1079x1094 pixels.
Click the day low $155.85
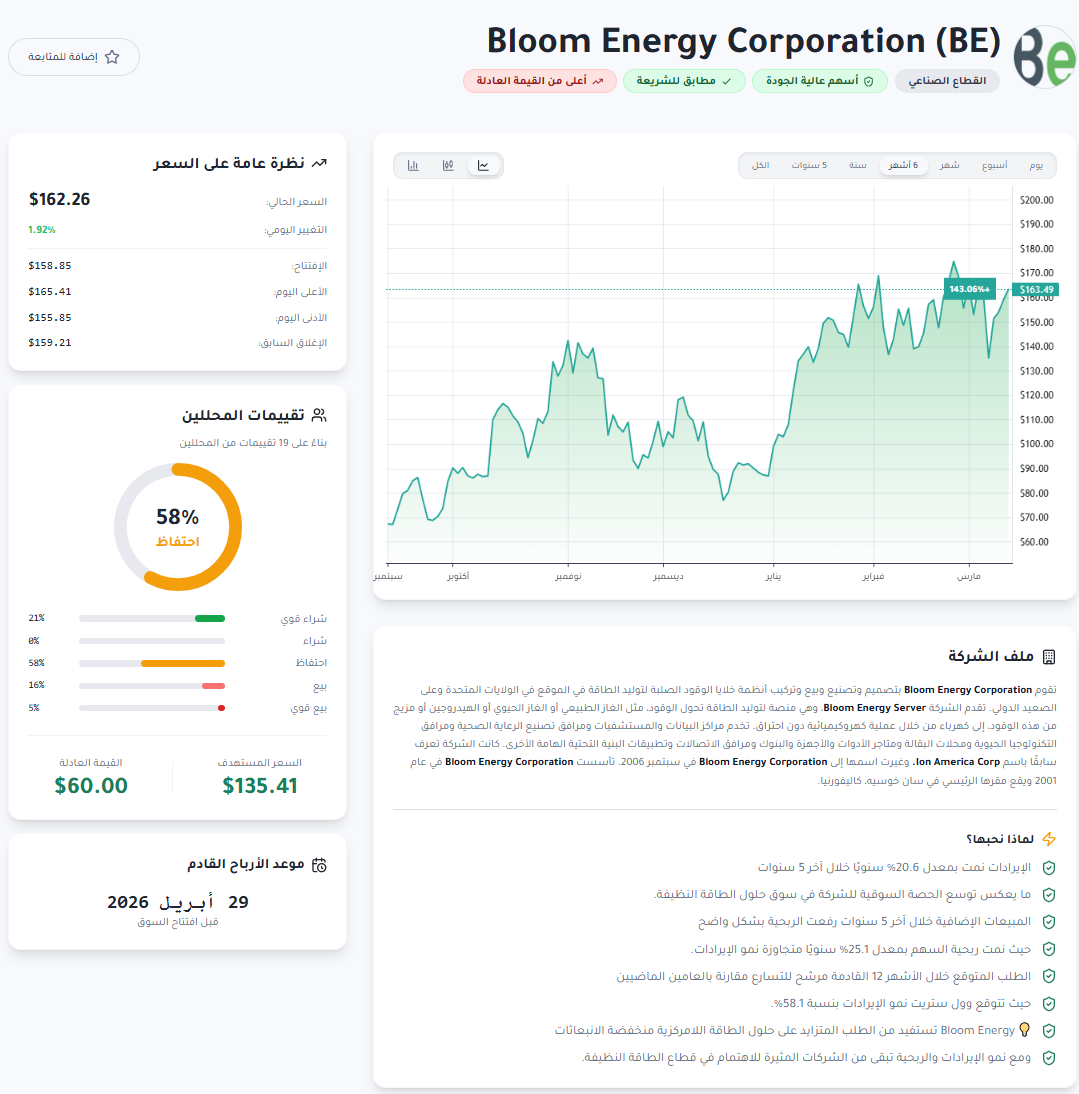(x=50, y=317)
